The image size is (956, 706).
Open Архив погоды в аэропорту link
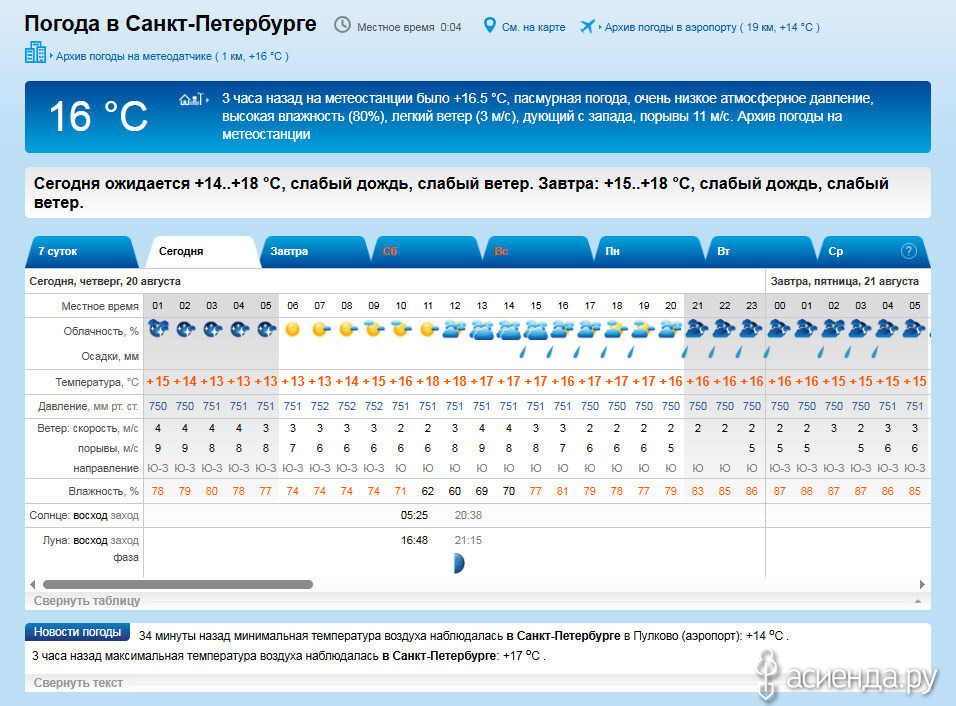pyautogui.click(x=712, y=27)
